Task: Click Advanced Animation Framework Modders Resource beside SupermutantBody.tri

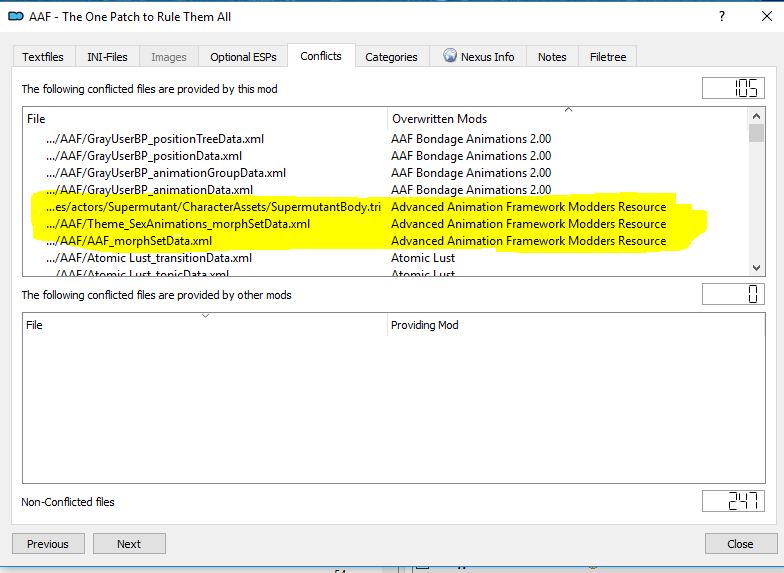Action: pos(528,206)
